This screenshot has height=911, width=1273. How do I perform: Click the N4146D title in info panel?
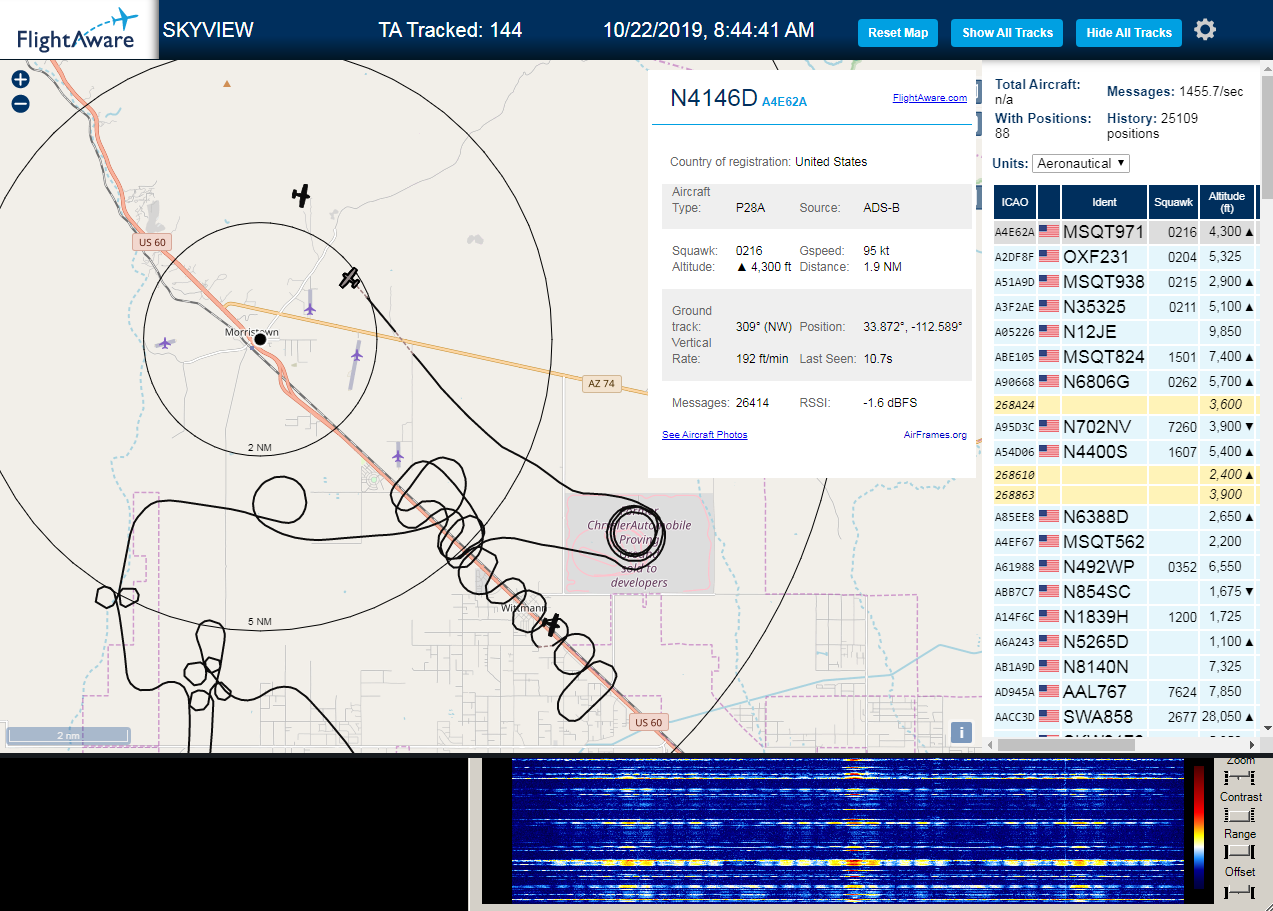(714, 97)
